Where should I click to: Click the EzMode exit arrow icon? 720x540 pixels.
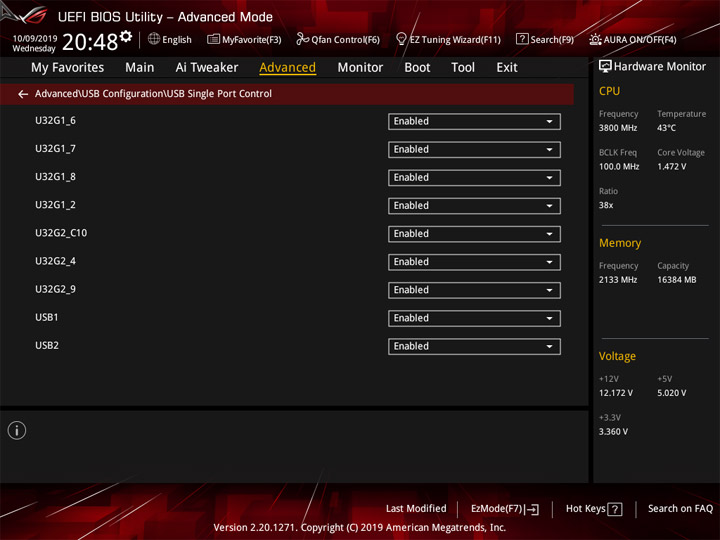[532, 509]
